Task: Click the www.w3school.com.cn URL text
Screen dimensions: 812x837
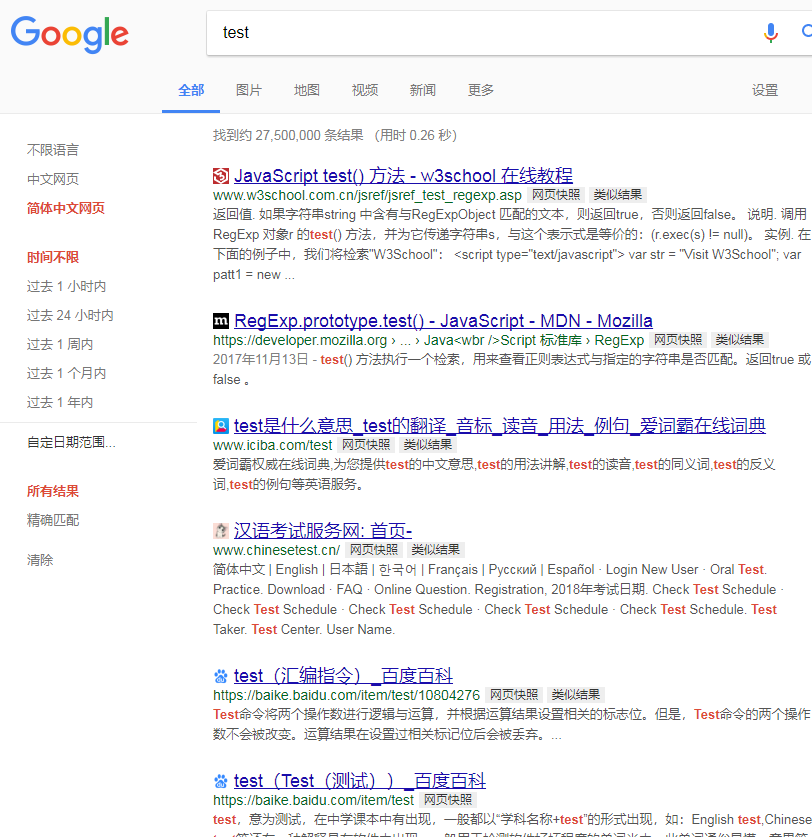Action: point(367,195)
